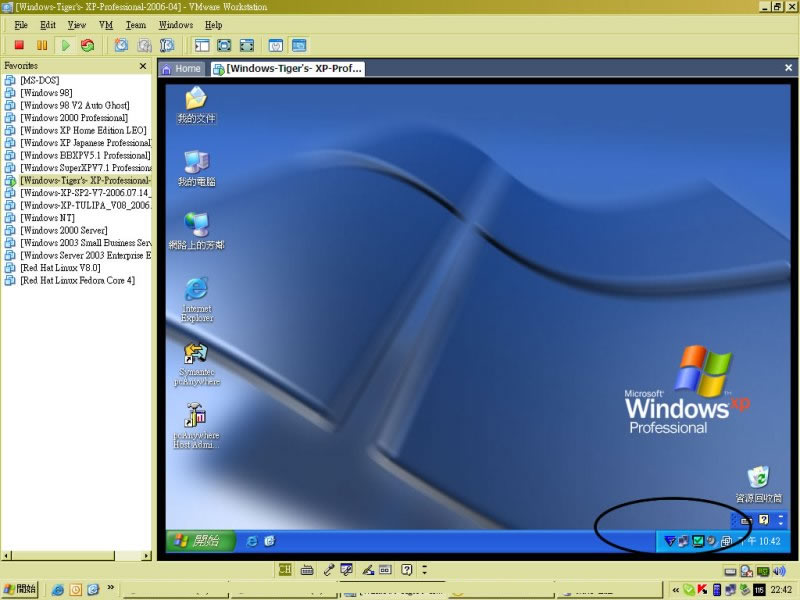Screen dimensions: 800x600
Task: Open 資源回收筒 recycle bin in guest
Action: [758, 484]
